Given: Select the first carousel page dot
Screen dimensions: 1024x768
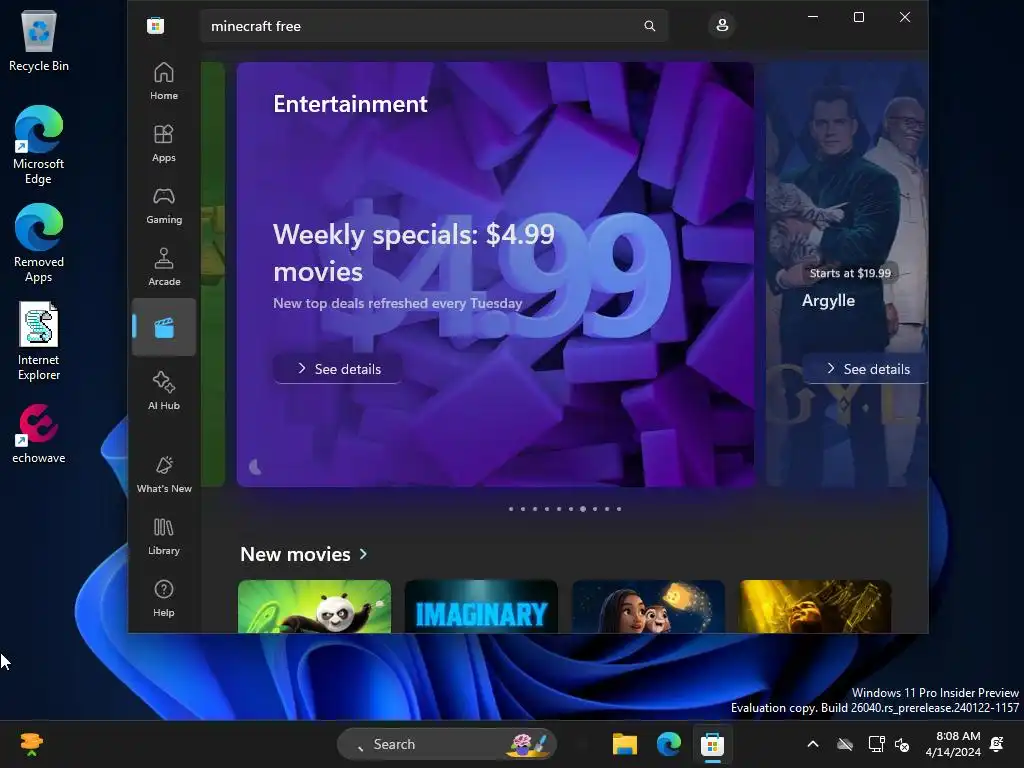Looking at the screenshot, I should (x=511, y=509).
